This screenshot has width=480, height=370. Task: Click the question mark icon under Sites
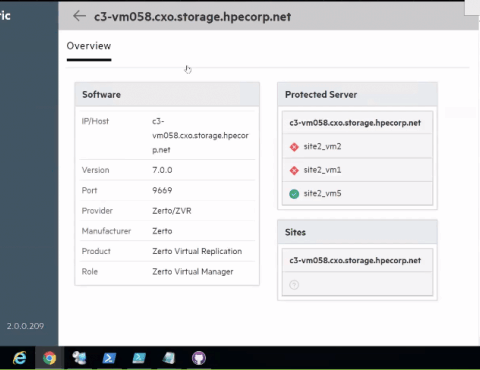[x=294, y=285]
